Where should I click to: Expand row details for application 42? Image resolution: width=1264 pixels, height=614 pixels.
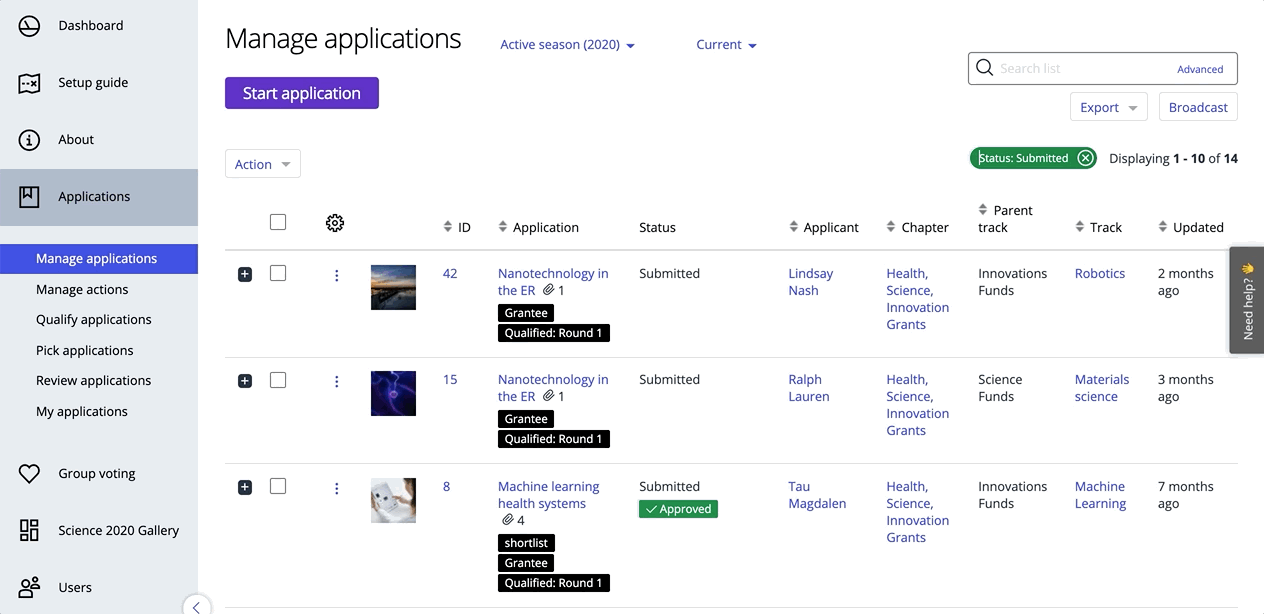tap(245, 274)
